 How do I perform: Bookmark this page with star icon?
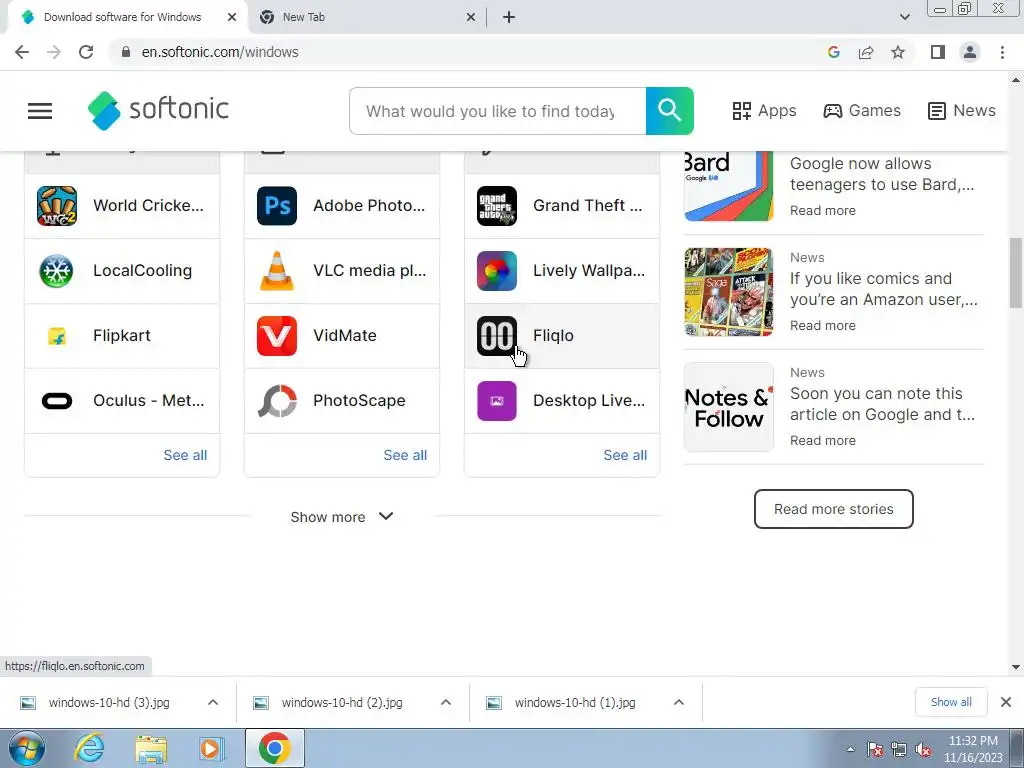(x=898, y=52)
